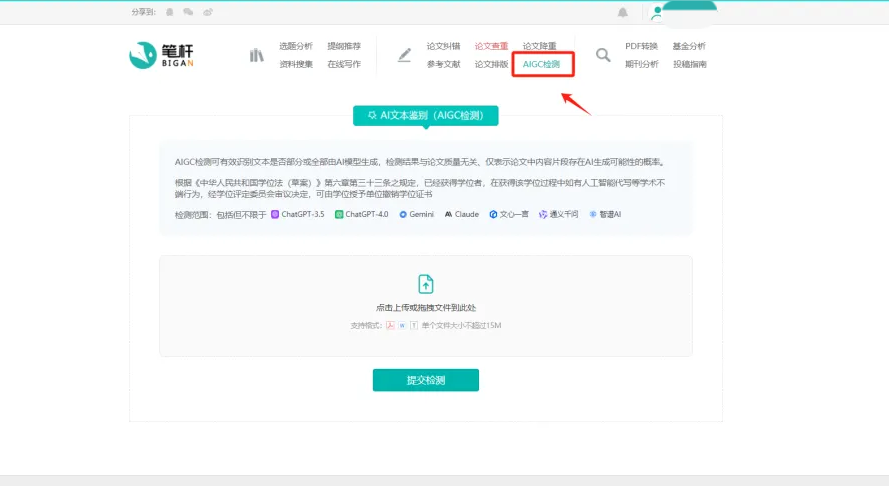Click the QQ share icon
Viewport: 889px width, 486px height.
click(170, 12)
